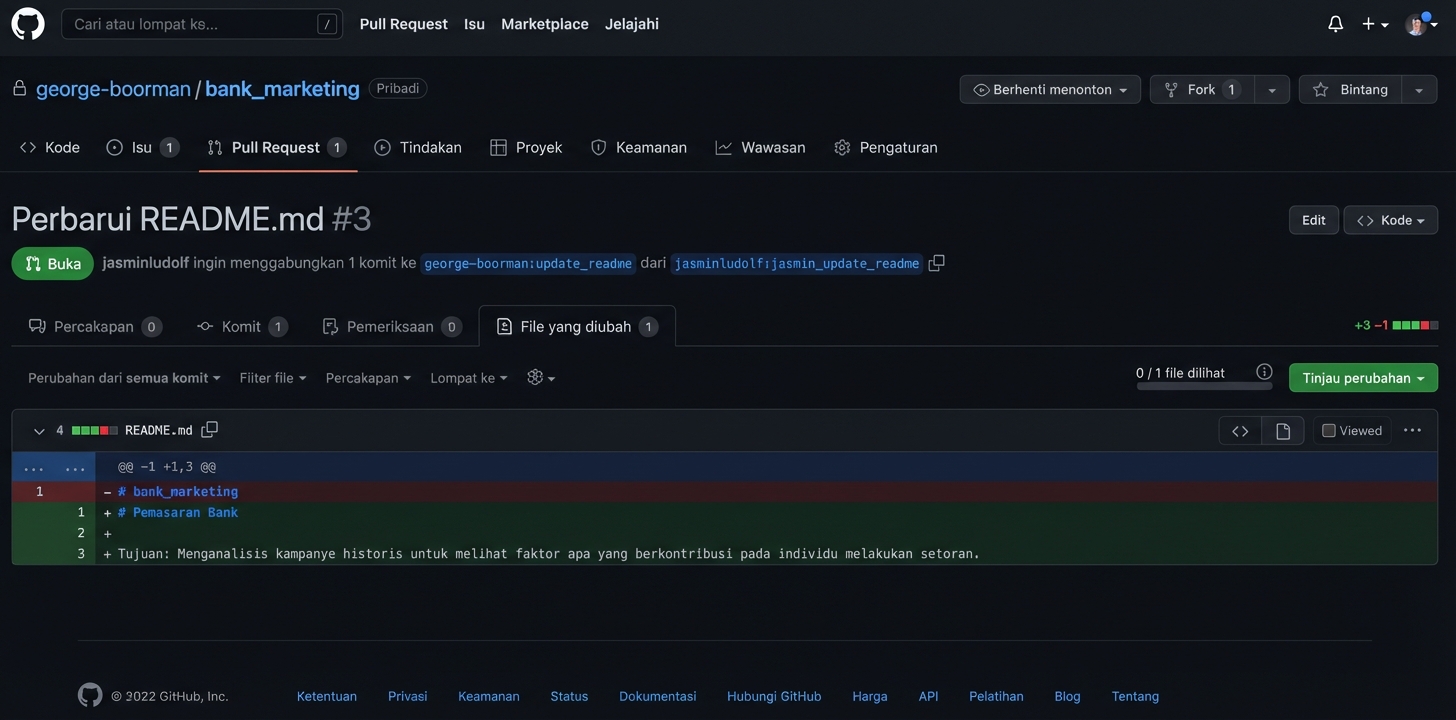Click the Fork button
The width and height of the screenshot is (1456, 720).
click(1202, 89)
